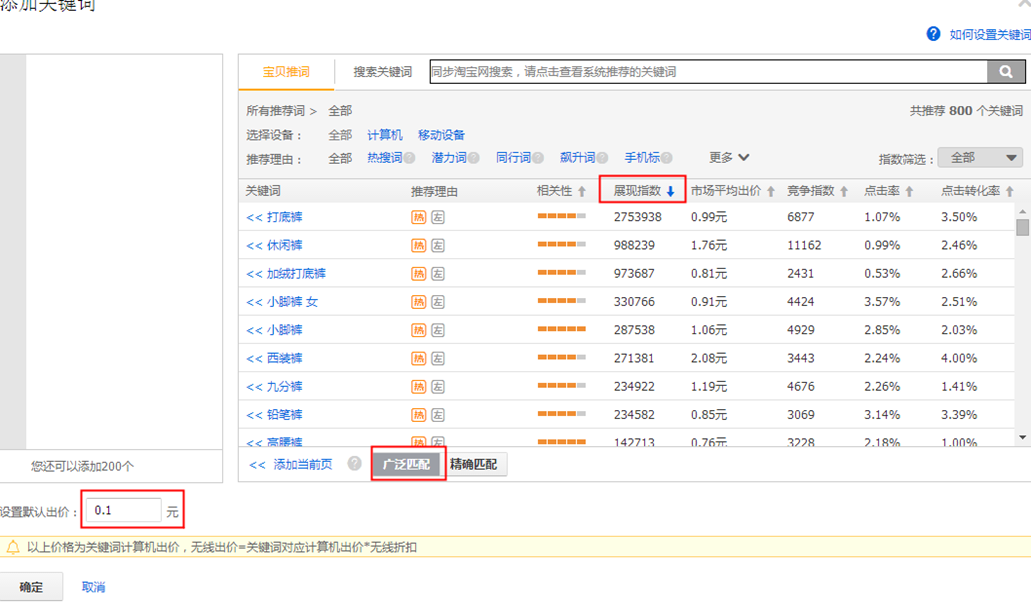Switch to the 搜索关键词 tab
Screen dimensions: 1031x605
click(382, 72)
